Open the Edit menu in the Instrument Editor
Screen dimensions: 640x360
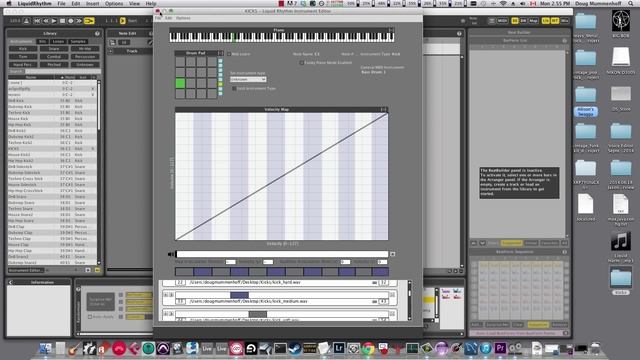pyautogui.click(x=168, y=18)
